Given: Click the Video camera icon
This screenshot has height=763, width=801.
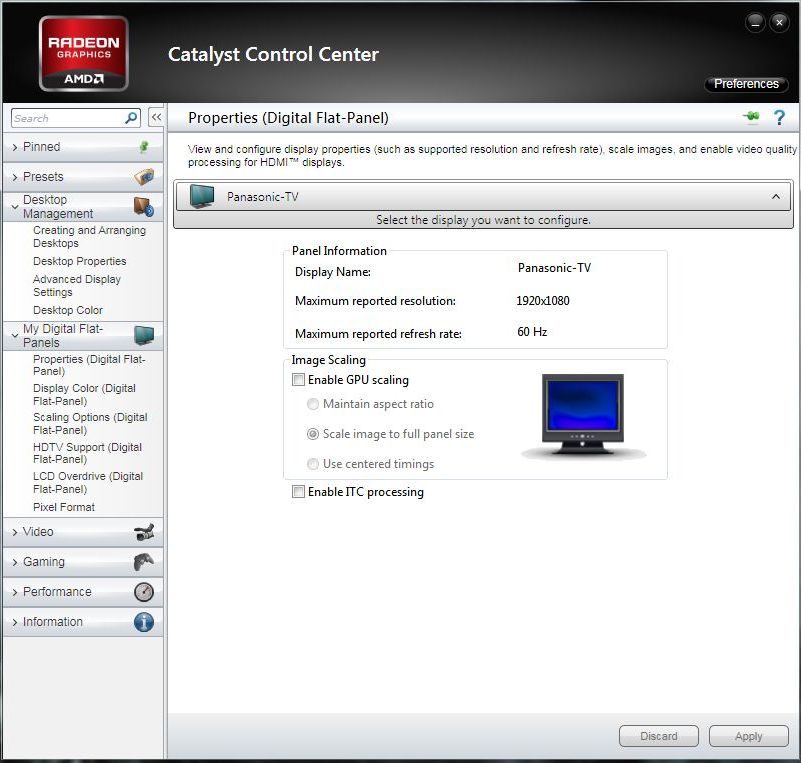Looking at the screenshot, I should click(x=144, y=532).
